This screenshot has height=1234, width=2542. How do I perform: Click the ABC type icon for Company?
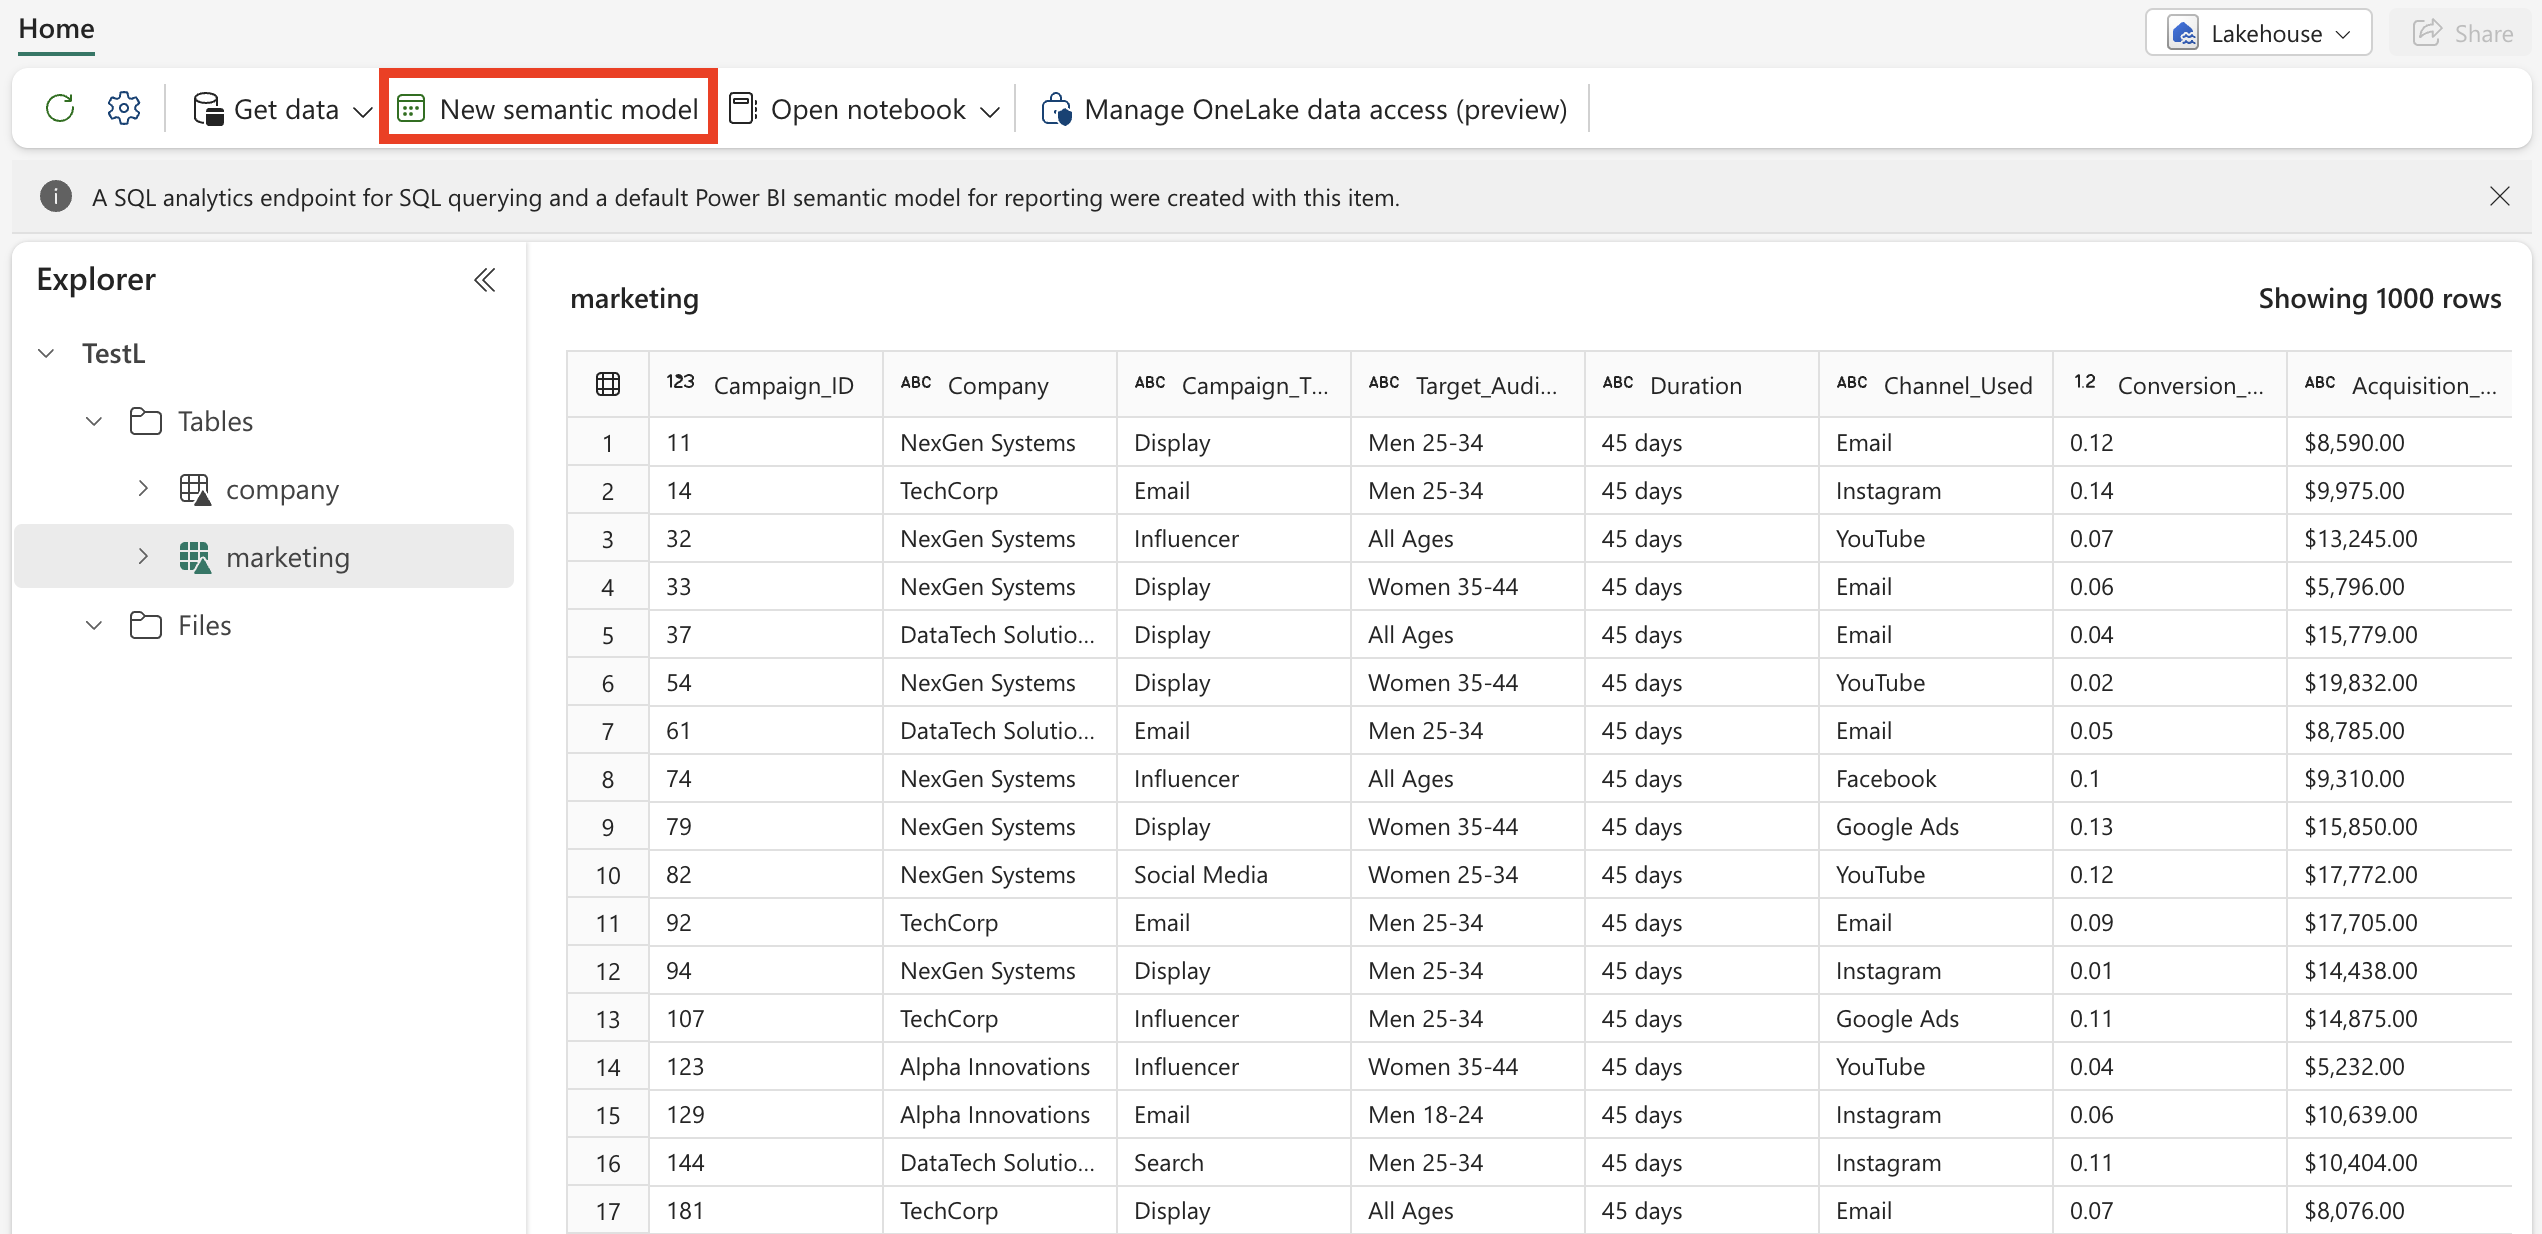click(x=916, y=382)
